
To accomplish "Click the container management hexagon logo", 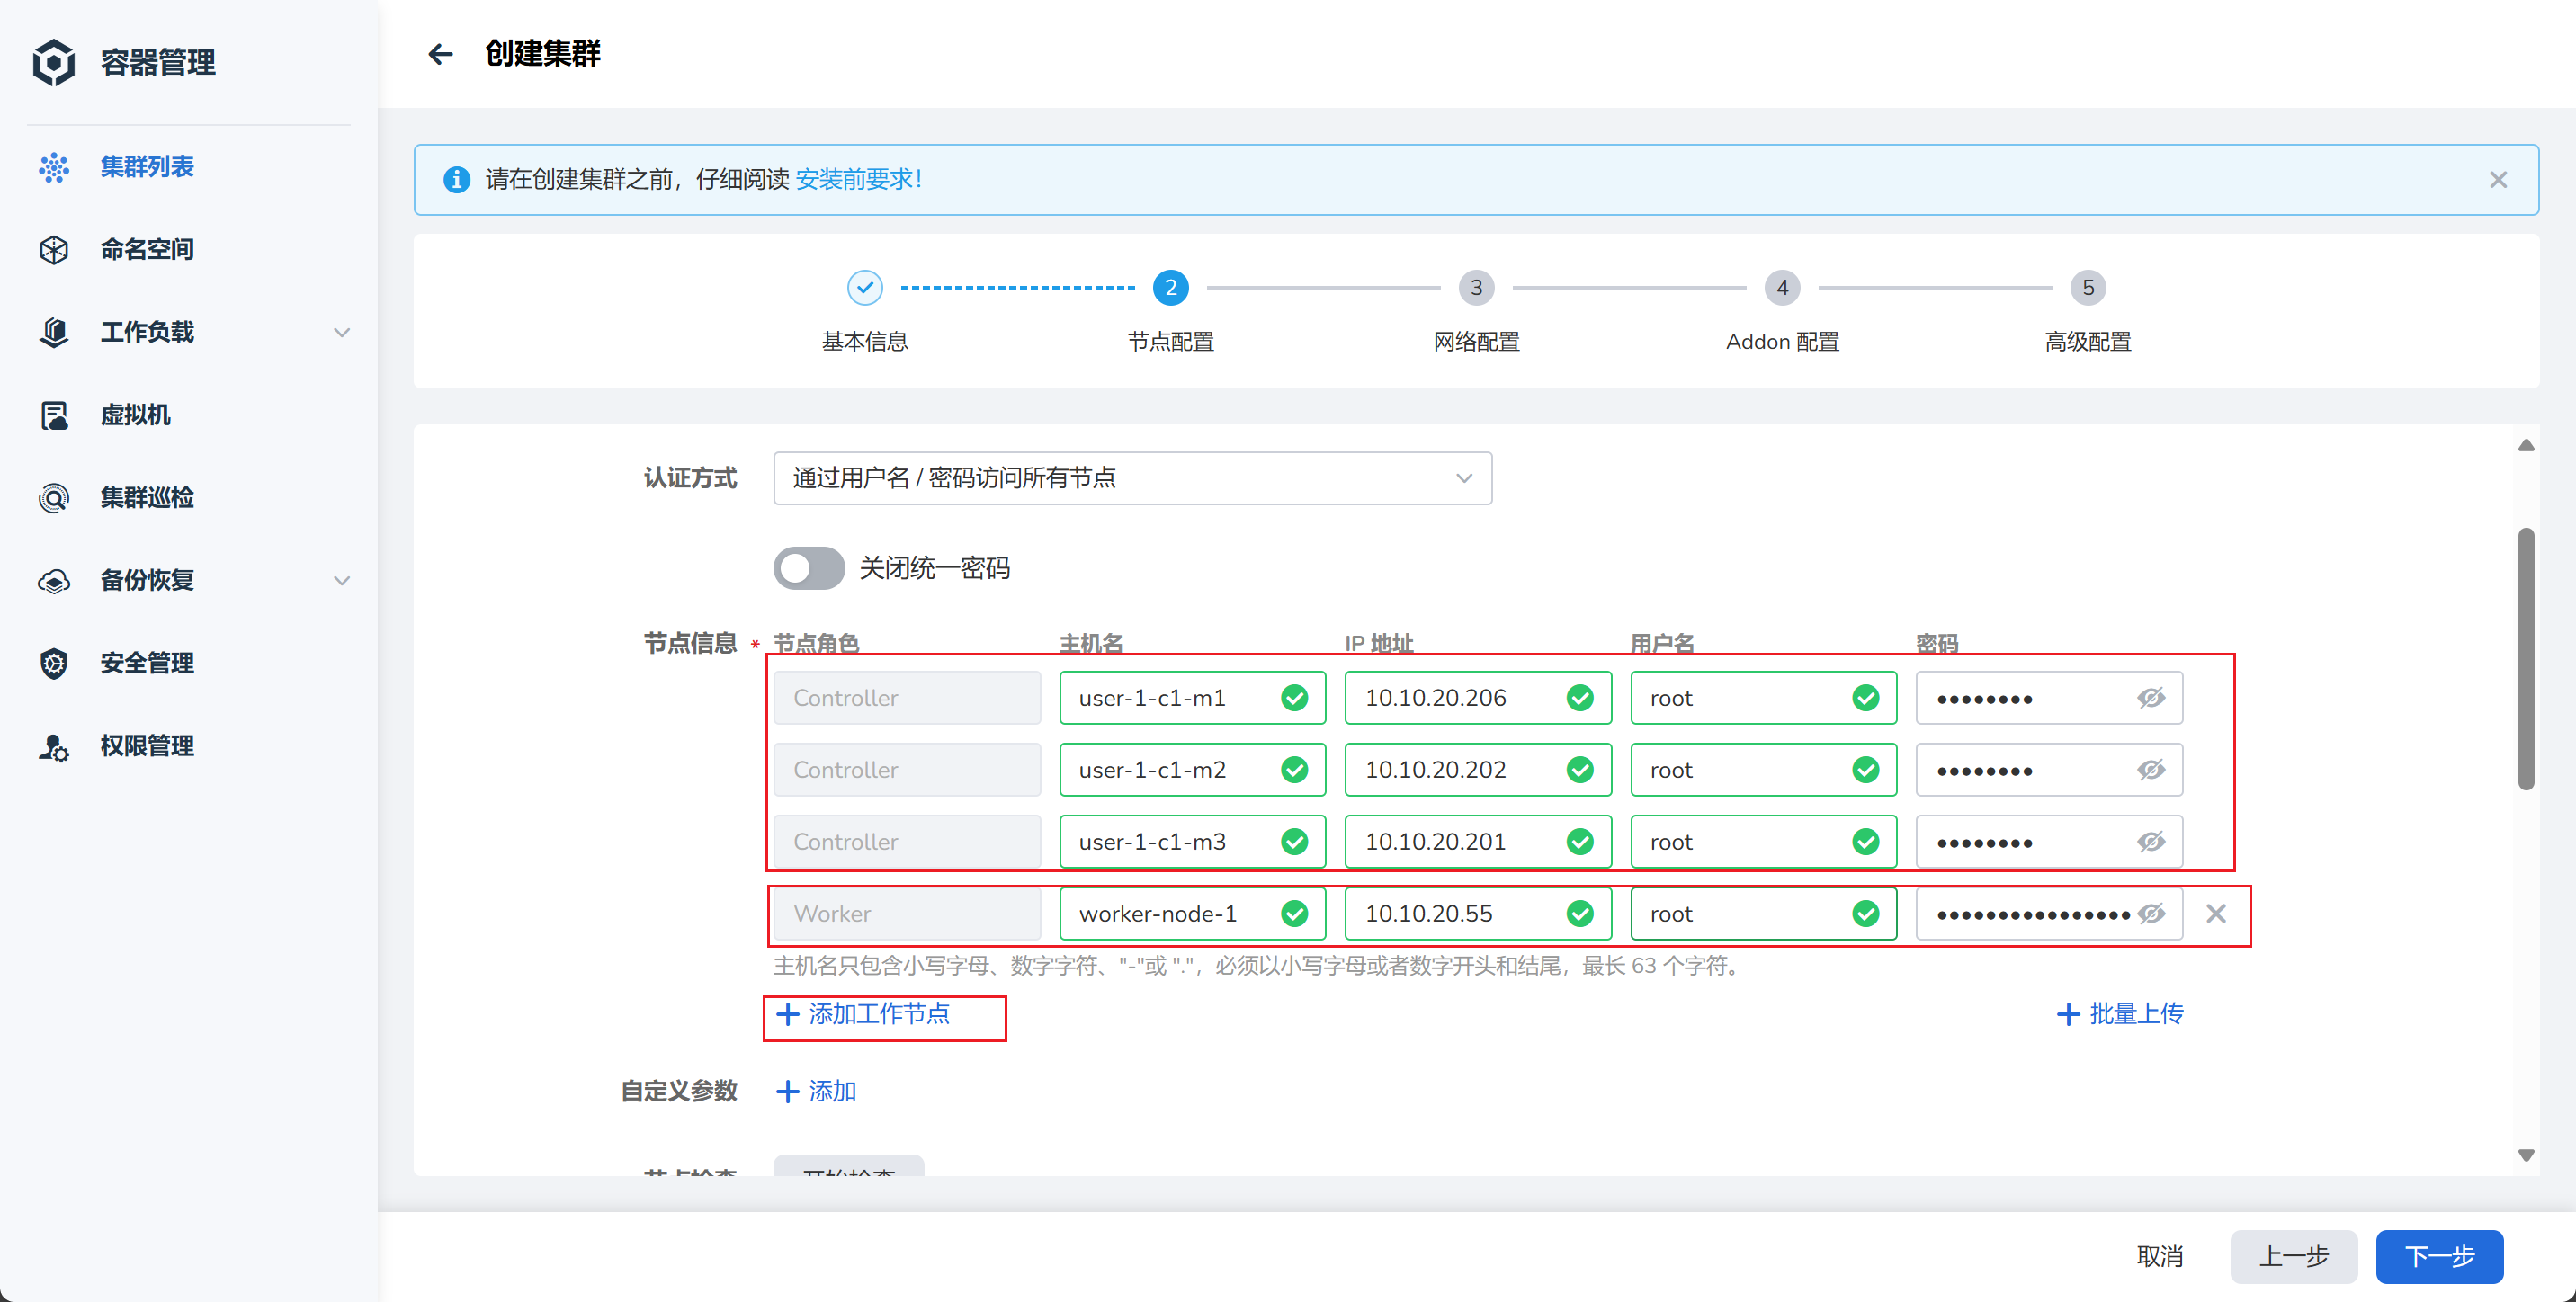I will (54, 62).
